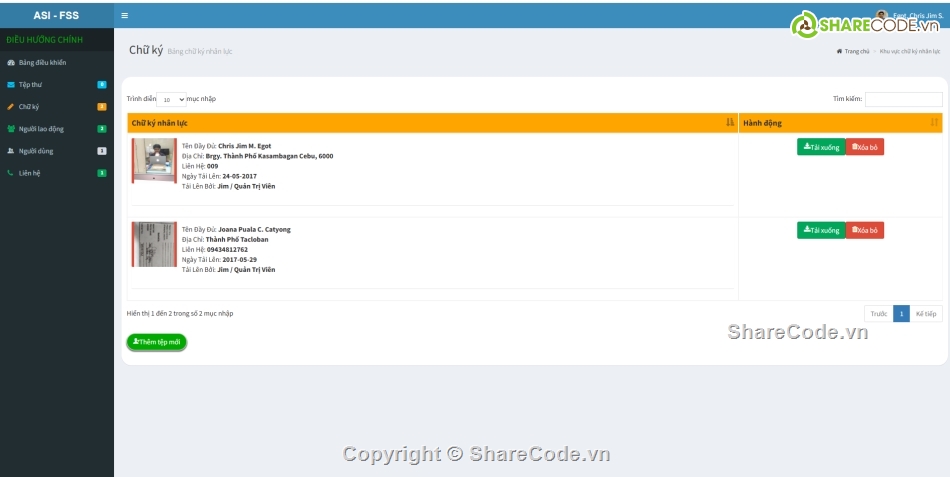This screenshot has width=950, height=477.
Task: Go to previous page with Trước
Action: [x=879, y=314]
